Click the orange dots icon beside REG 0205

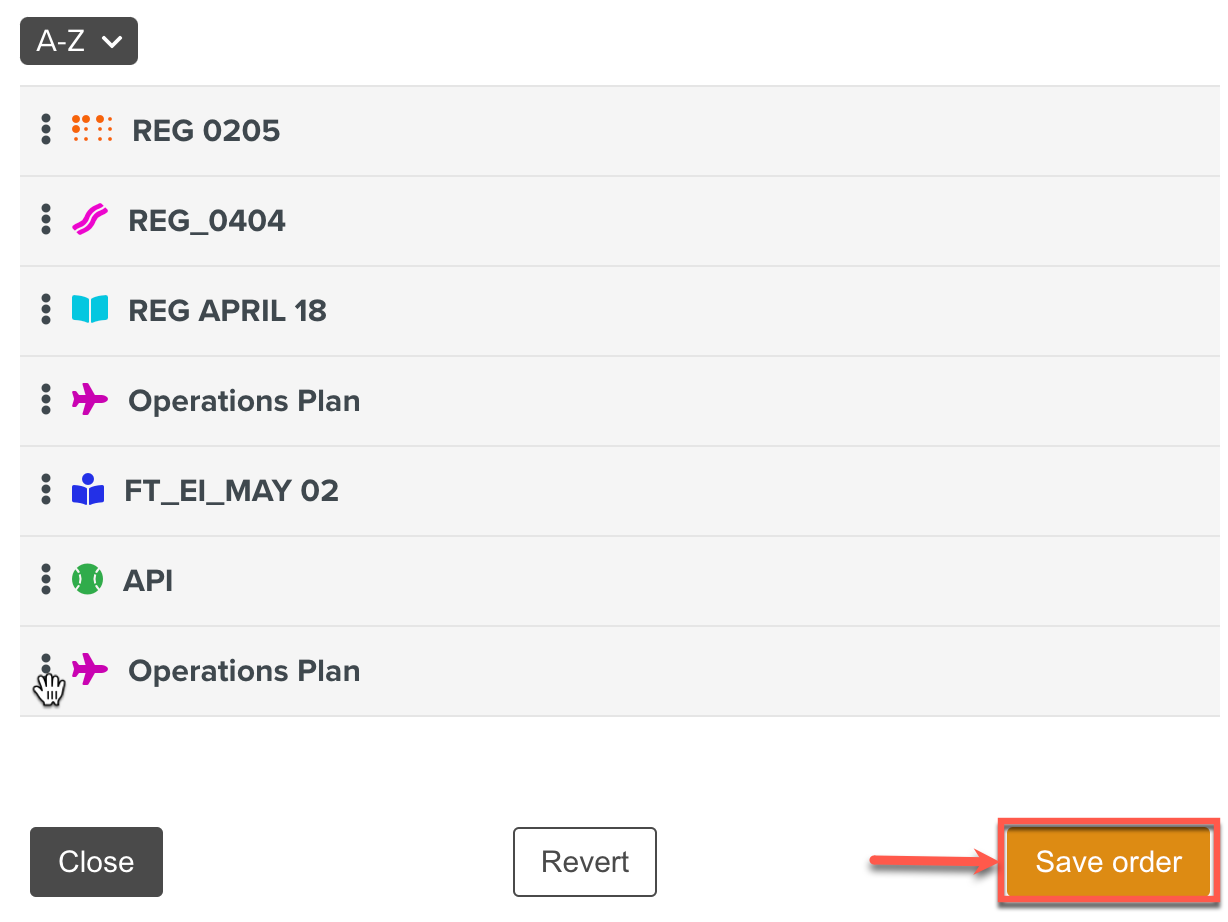(93, 130)
